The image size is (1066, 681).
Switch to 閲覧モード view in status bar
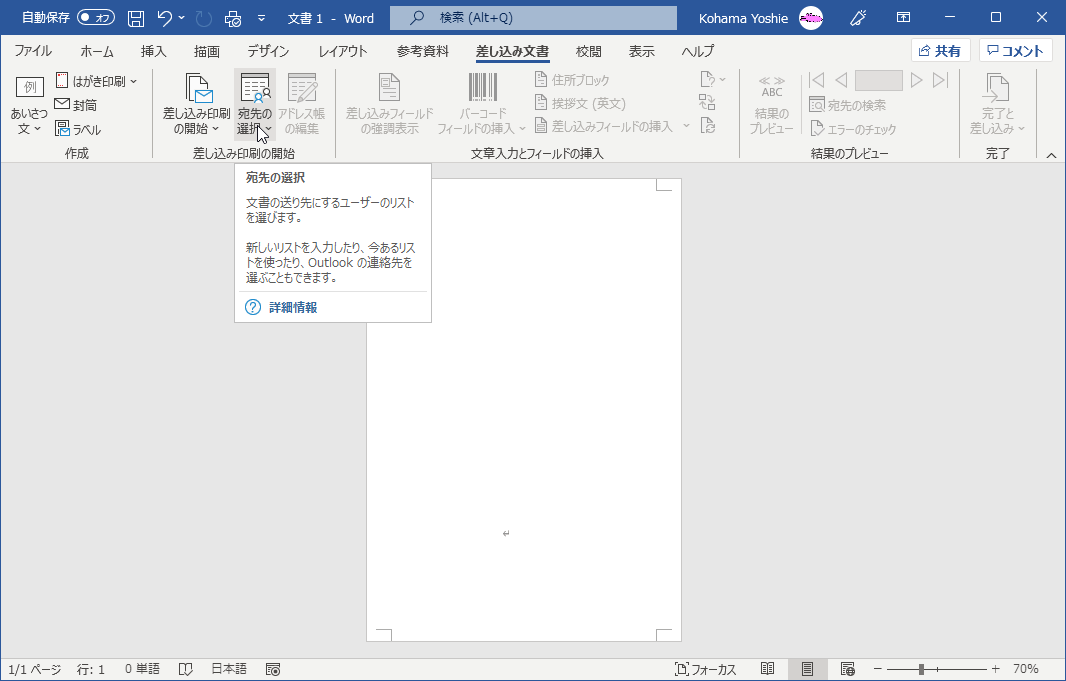pos(769,668)
